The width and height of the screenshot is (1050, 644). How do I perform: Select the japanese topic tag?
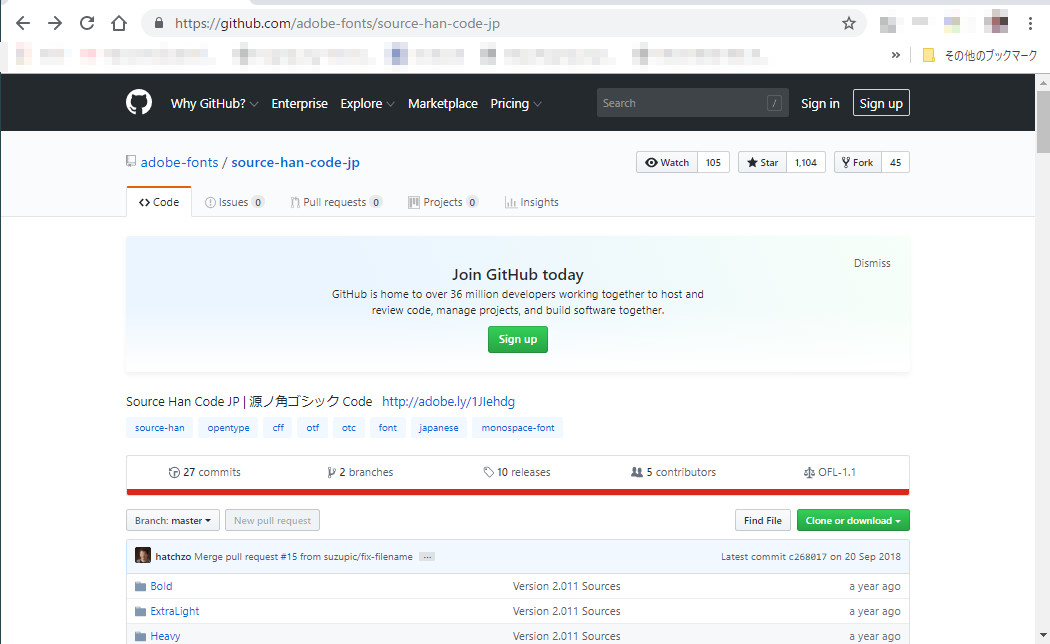[x=439, y=428]
